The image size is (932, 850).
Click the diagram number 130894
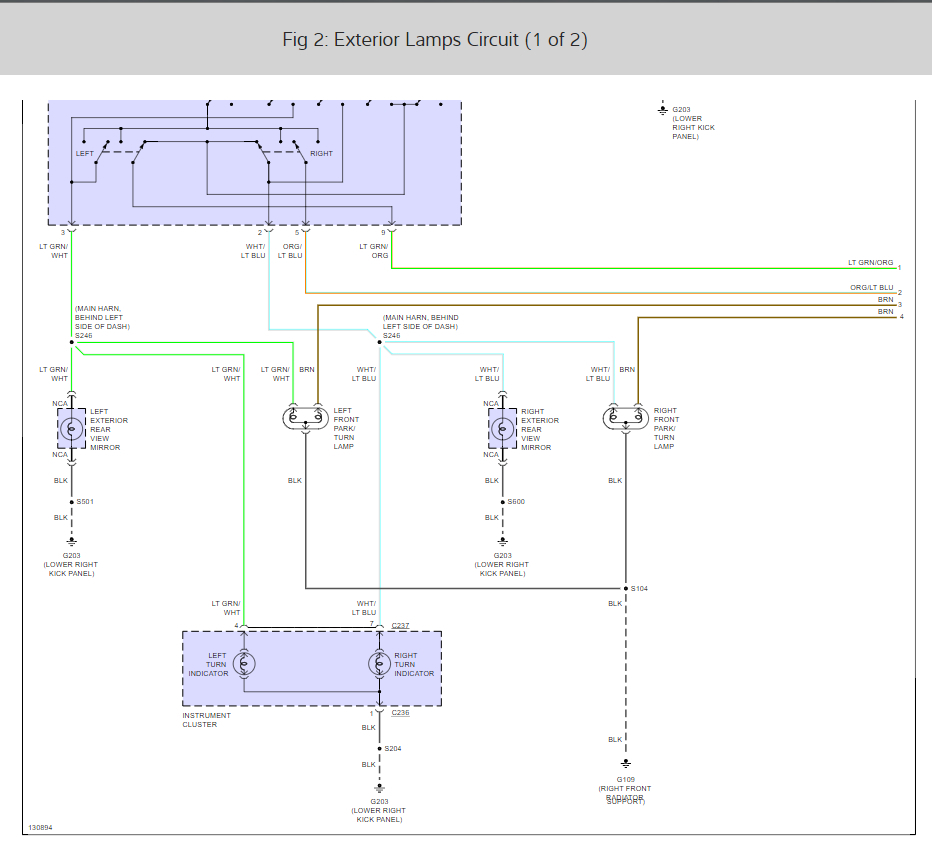click(41, 828)
